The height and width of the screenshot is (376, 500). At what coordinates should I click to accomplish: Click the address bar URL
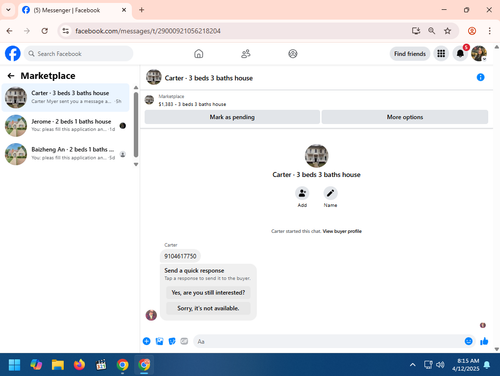(148, 31)
